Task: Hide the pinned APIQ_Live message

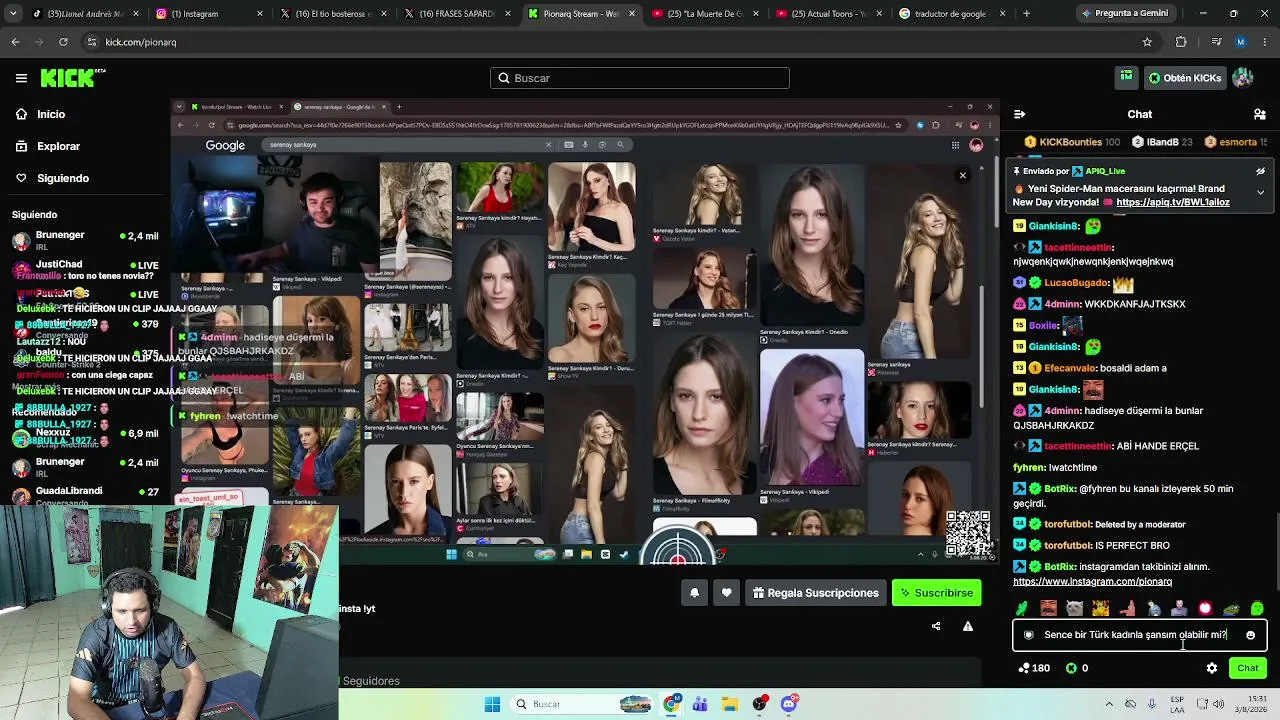Action: pyautogui.click(x=1260, y=171)
